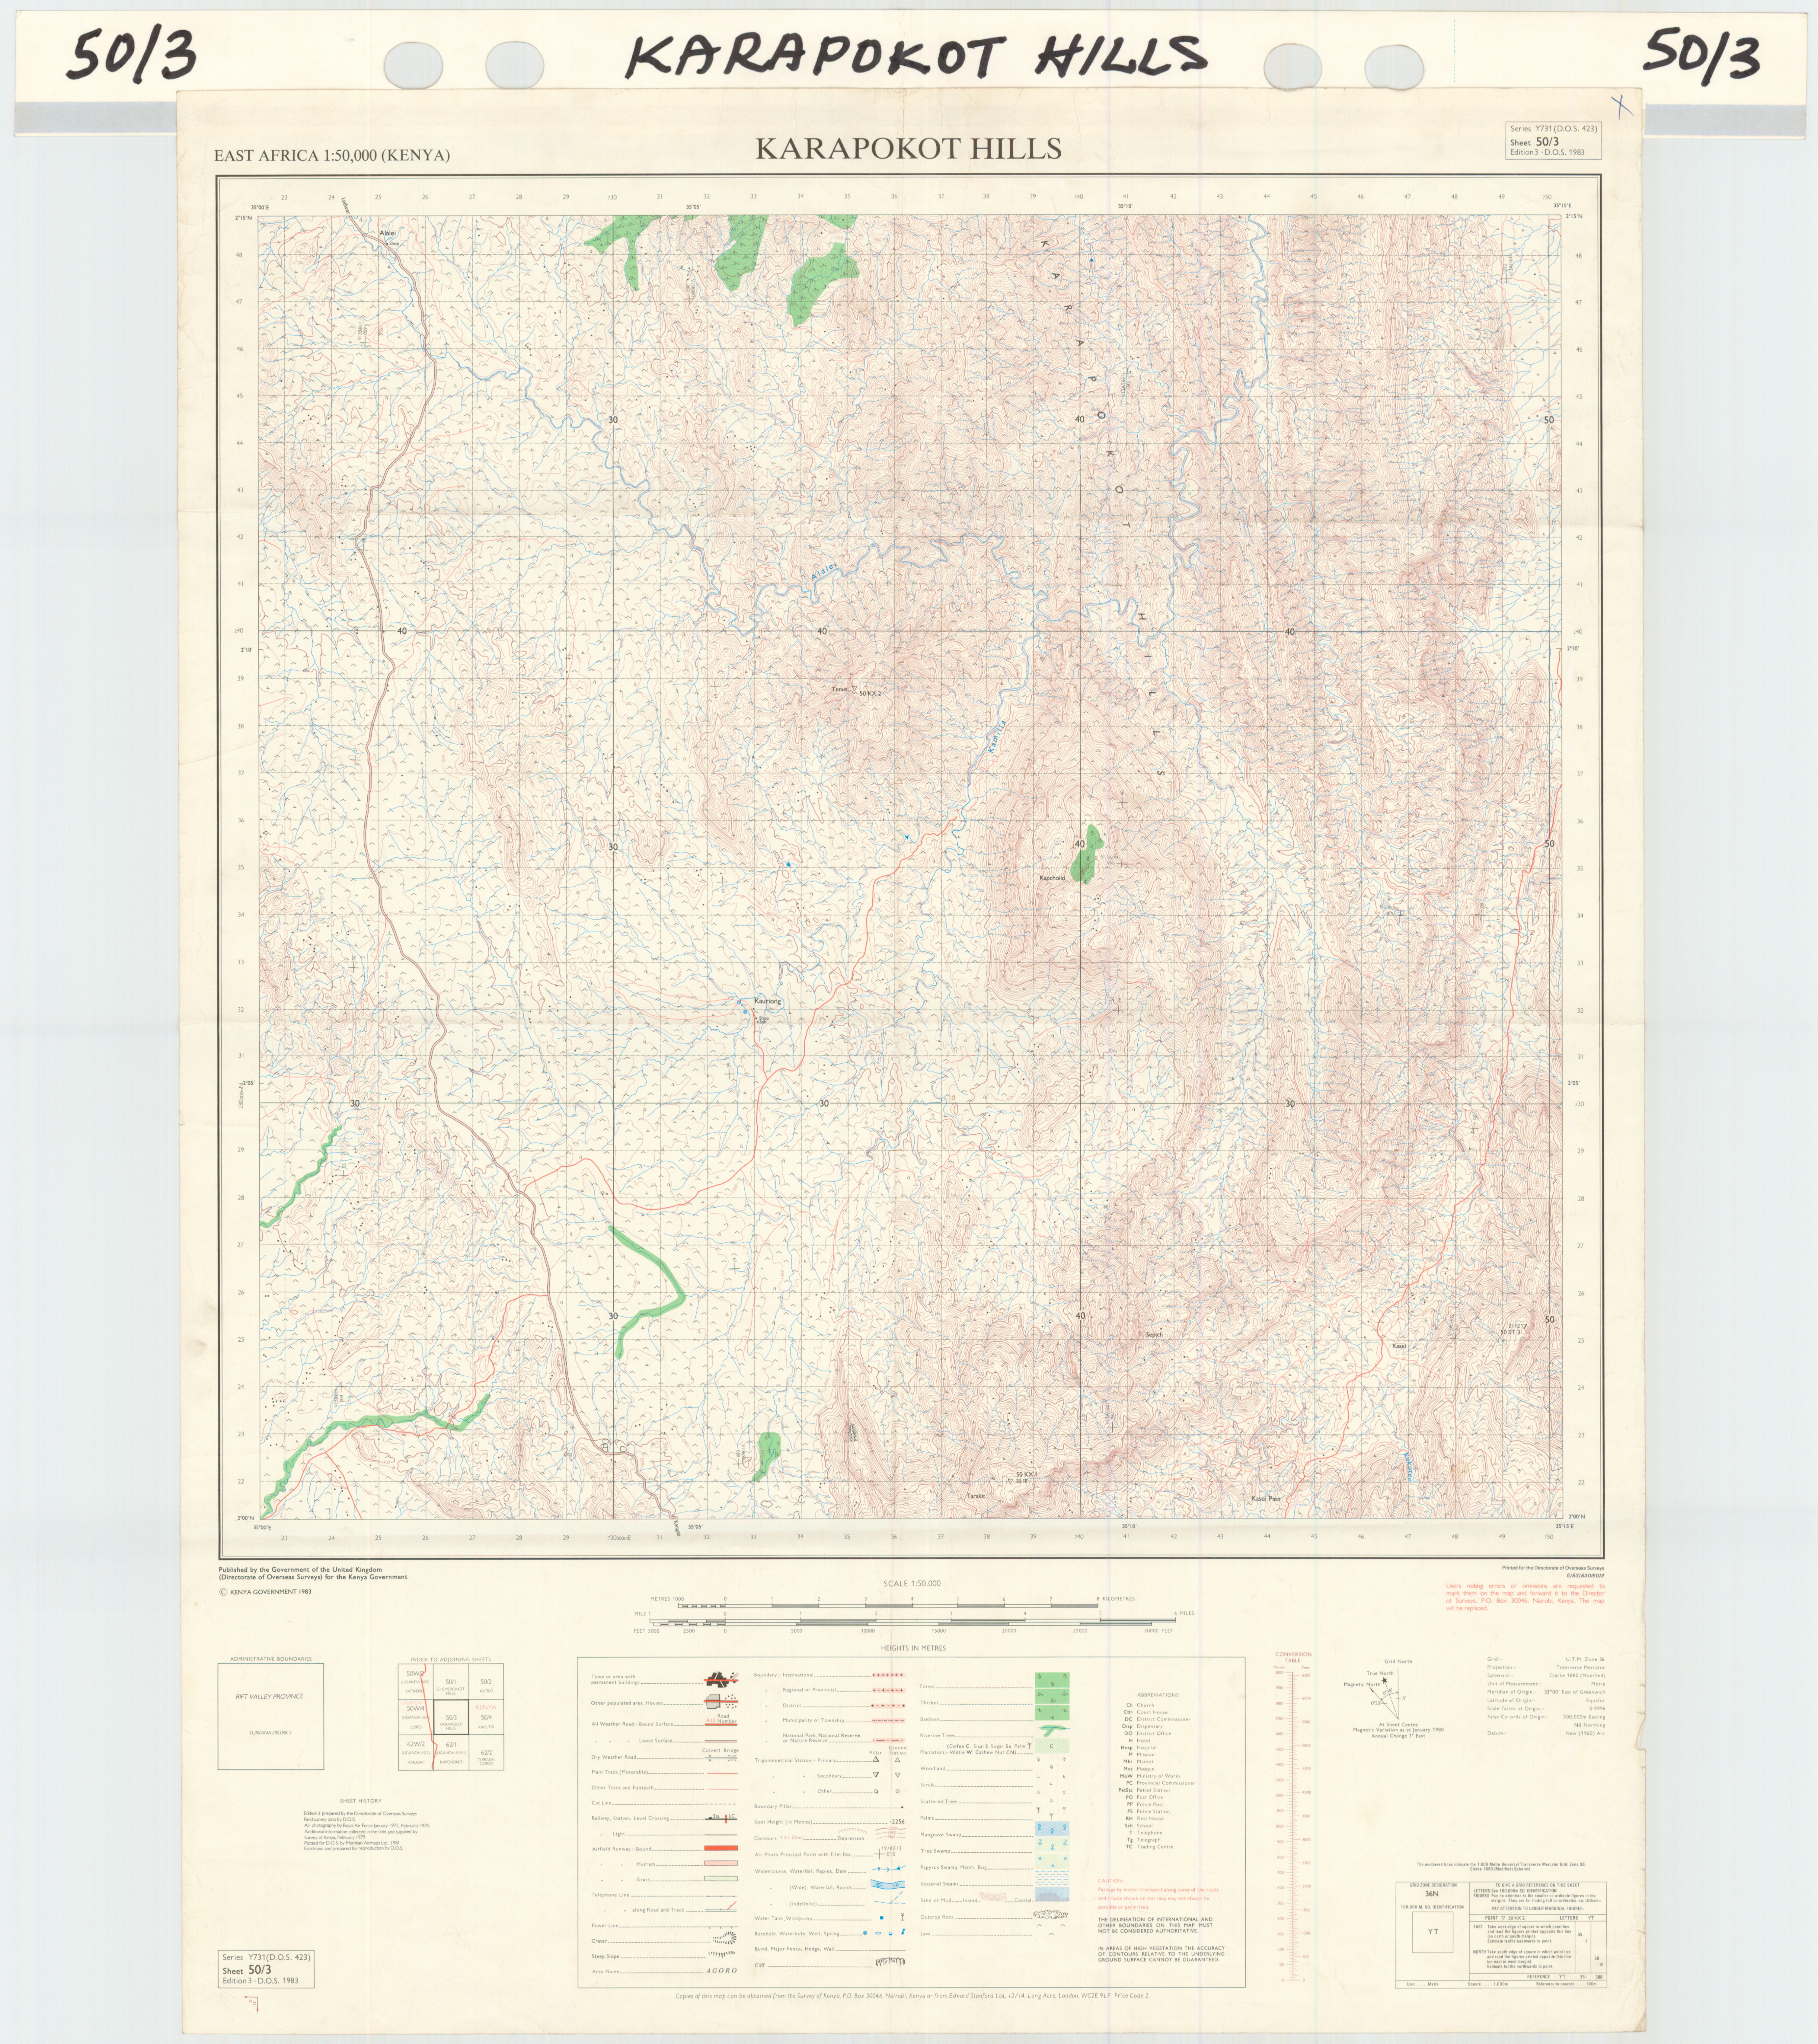The image size is (1818, 2044).
Task: Click the handwritten 50/3 label at top left
Action: (x=131, y=54)
